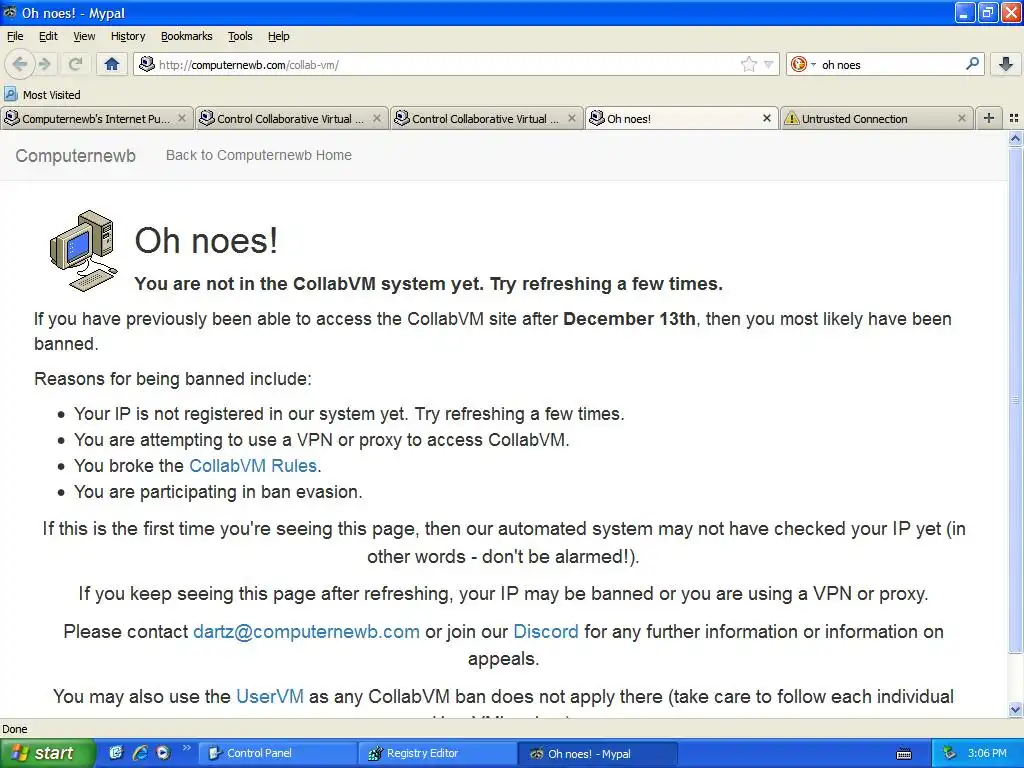Click Oh noes! - Mypal taskbar button
The image size is (1024, 768).
point(598,753)
